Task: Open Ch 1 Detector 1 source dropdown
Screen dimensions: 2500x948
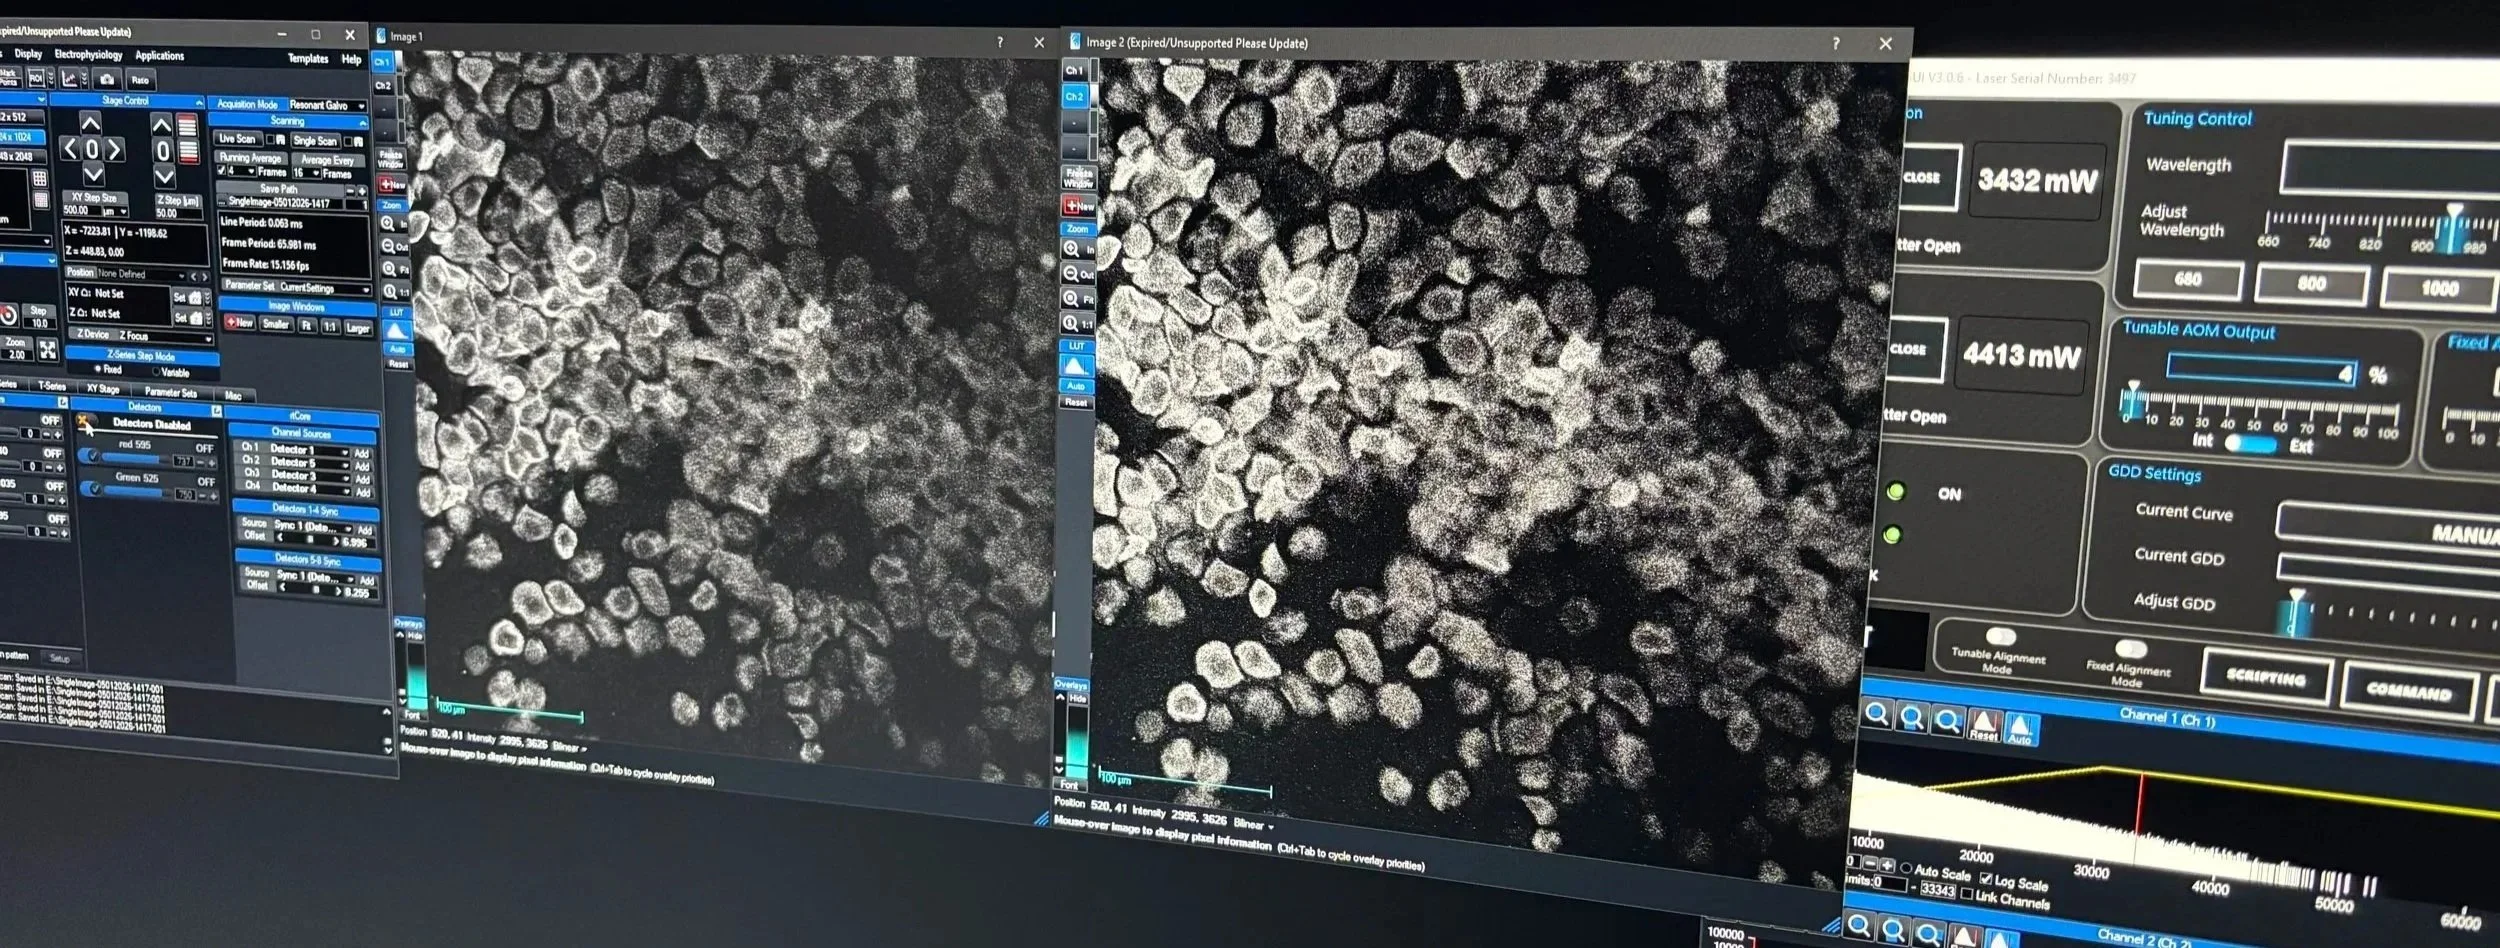Action: pyautogui.click(x=309, y=450)
